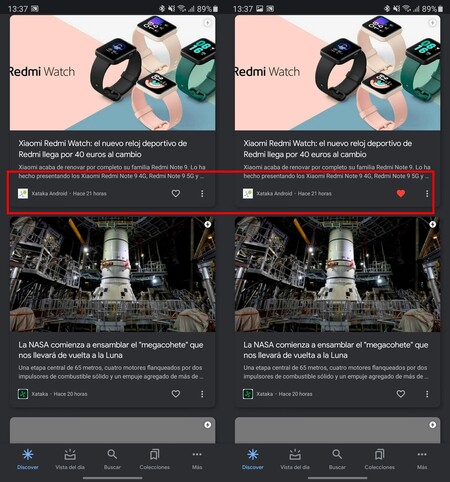Tap Redmi Note 9 summary text, left phone
Screen dimensions: 450x482
coord(112,171)
